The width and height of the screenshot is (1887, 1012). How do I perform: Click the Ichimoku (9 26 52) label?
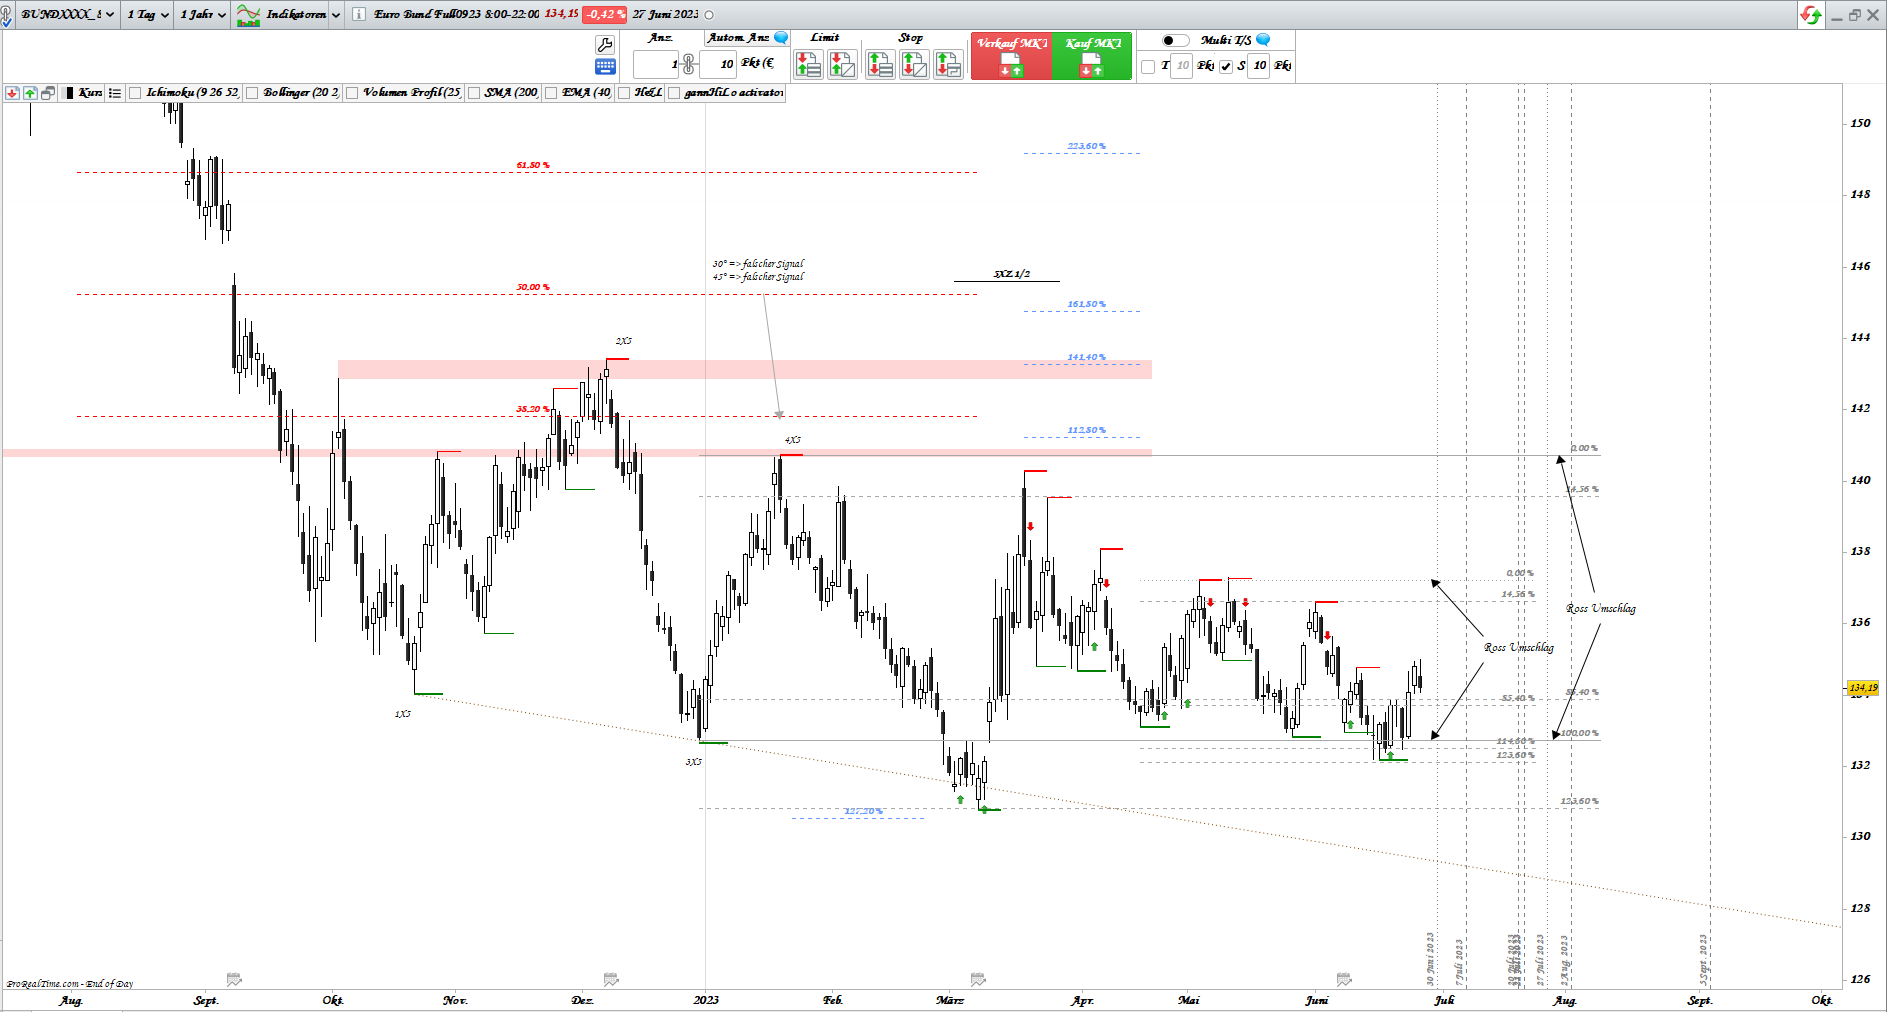click(192, 93)
